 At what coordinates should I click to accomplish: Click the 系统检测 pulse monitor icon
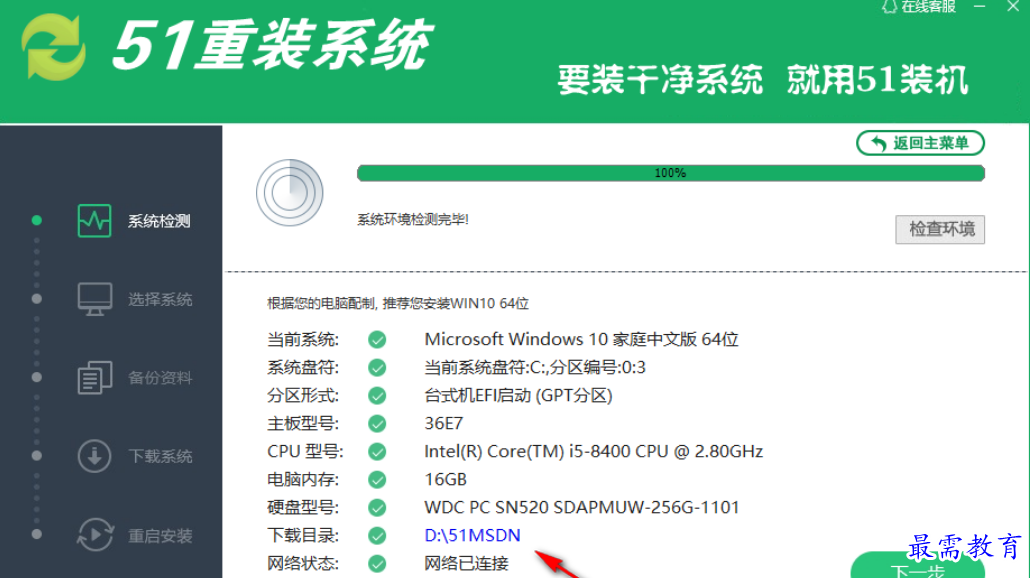94,221
